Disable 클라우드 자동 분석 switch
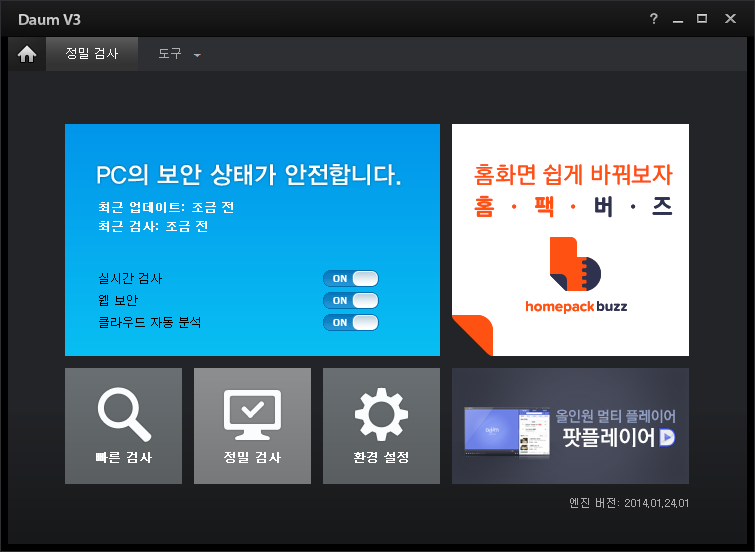This screenshot has width=755, height=552. [351, 323]
